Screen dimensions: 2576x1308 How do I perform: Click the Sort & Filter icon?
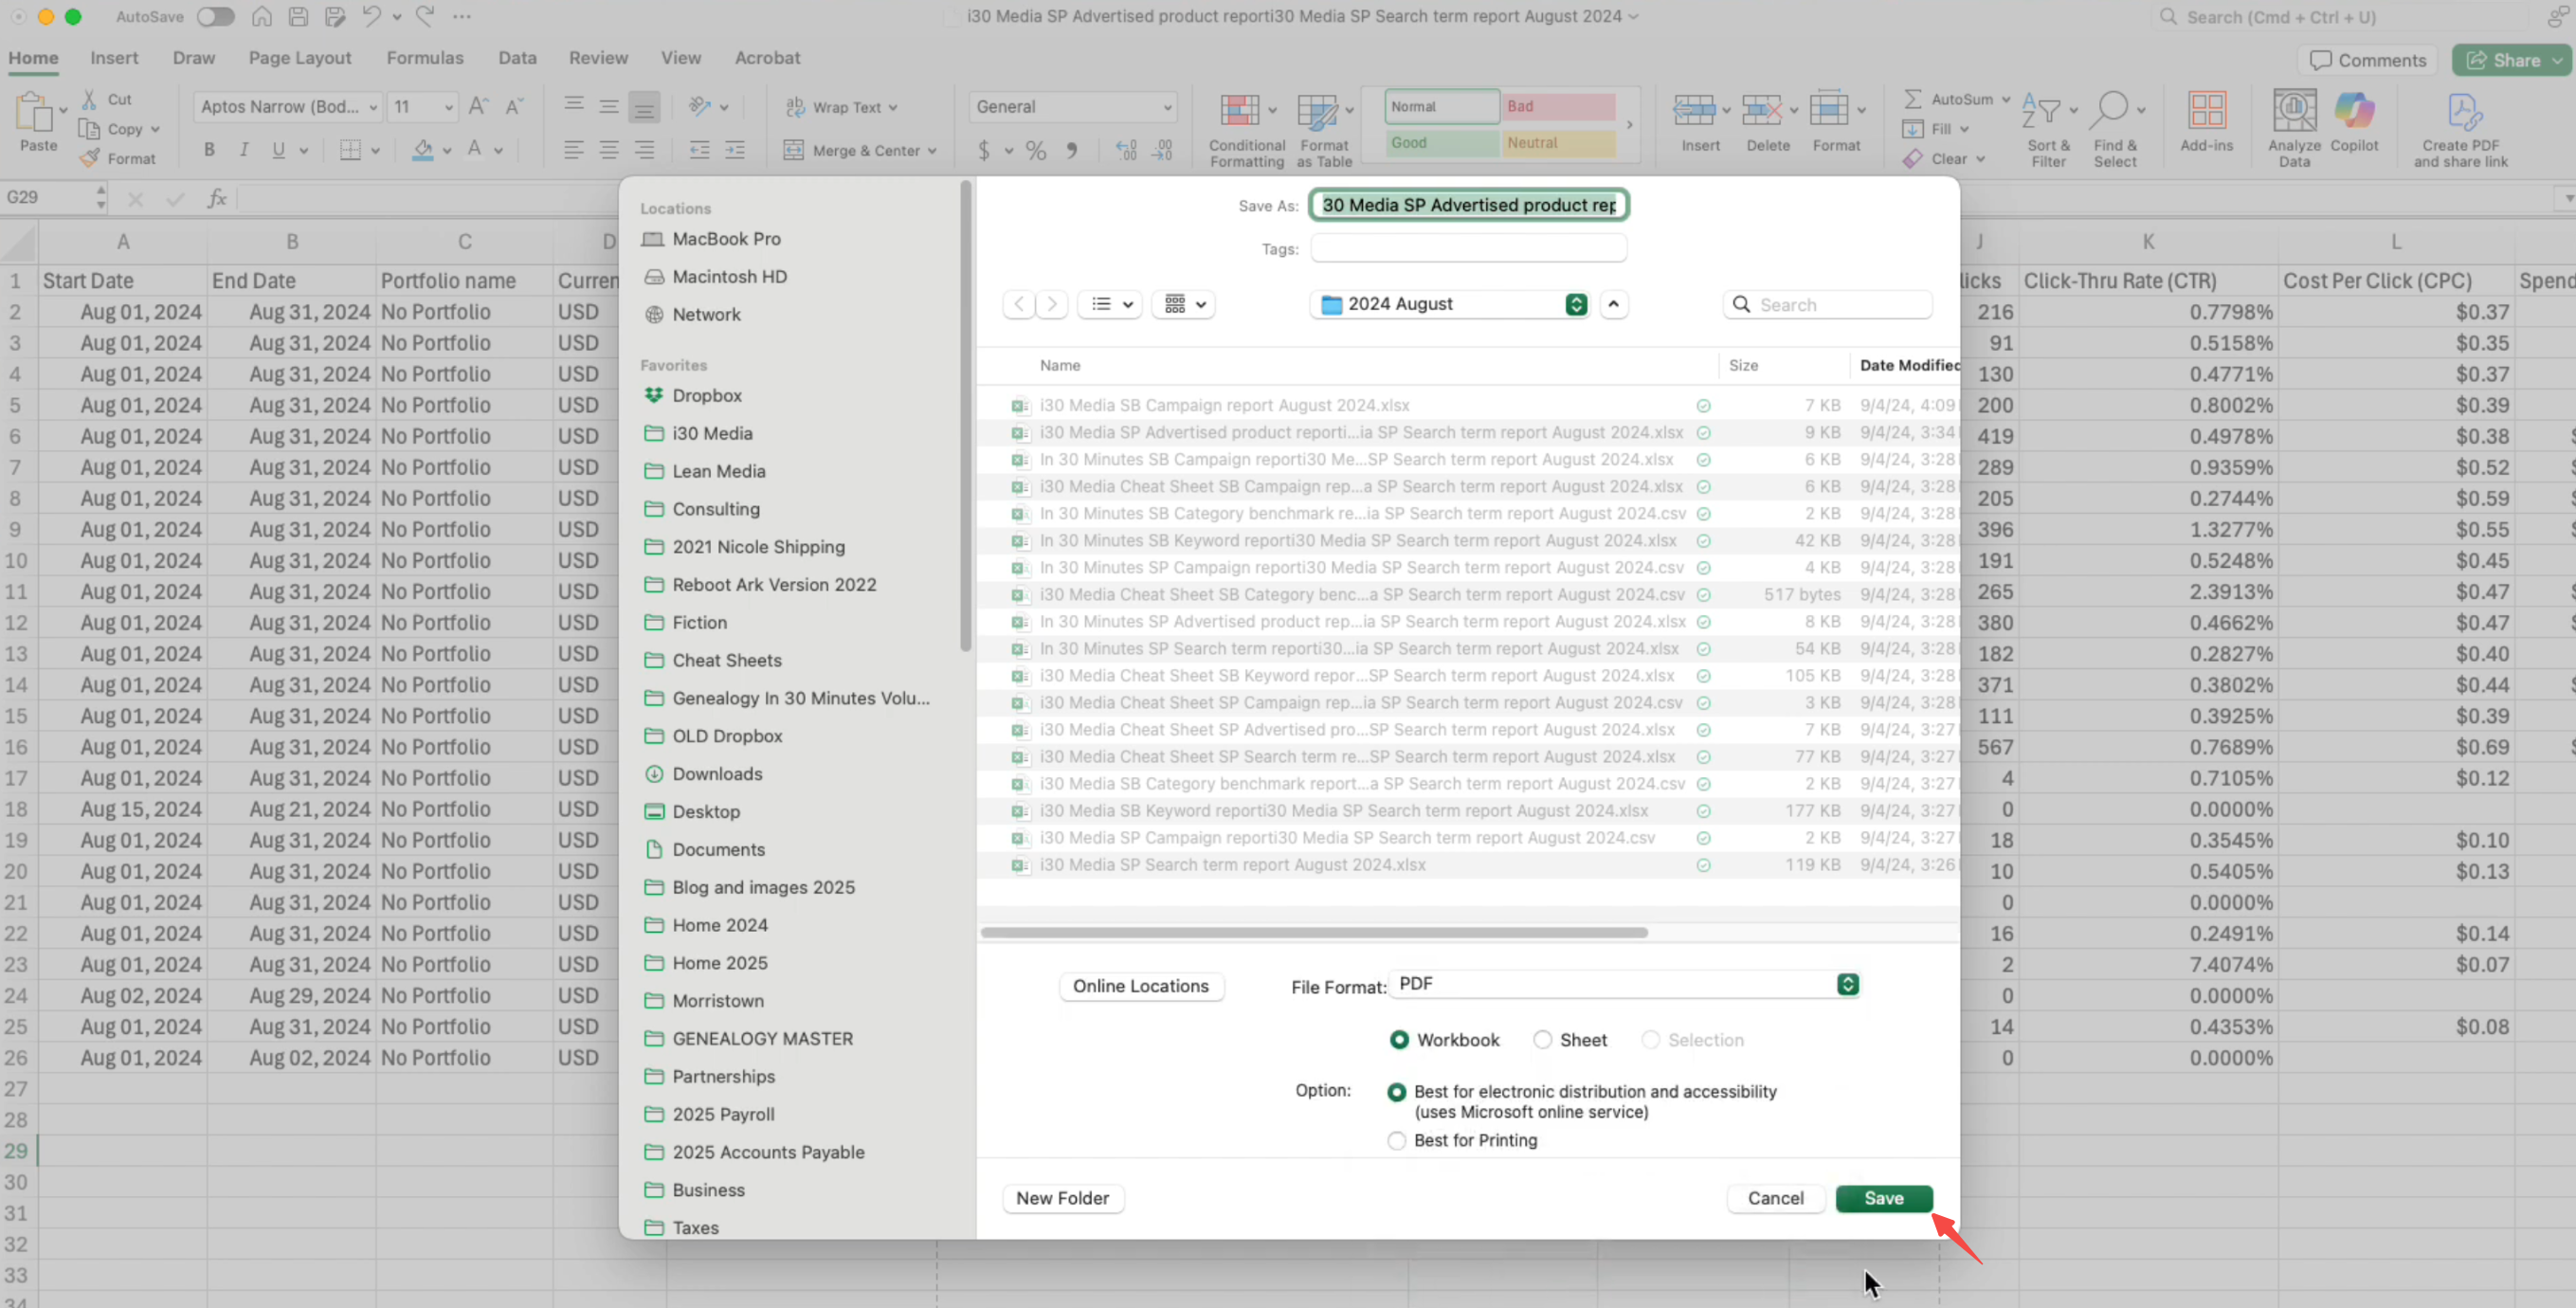[2041, 110]
